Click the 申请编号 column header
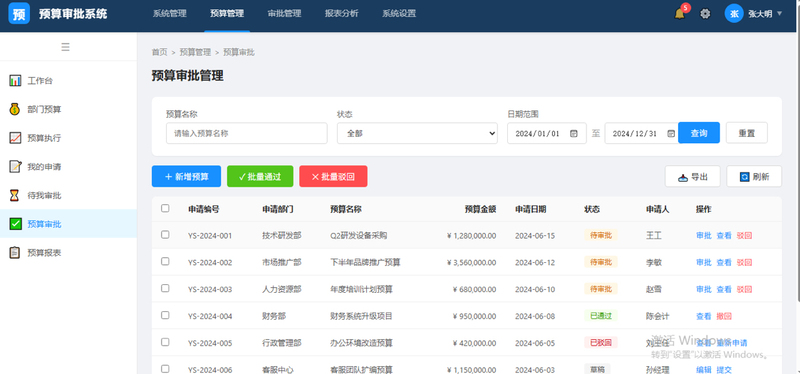 click(204, 209)
